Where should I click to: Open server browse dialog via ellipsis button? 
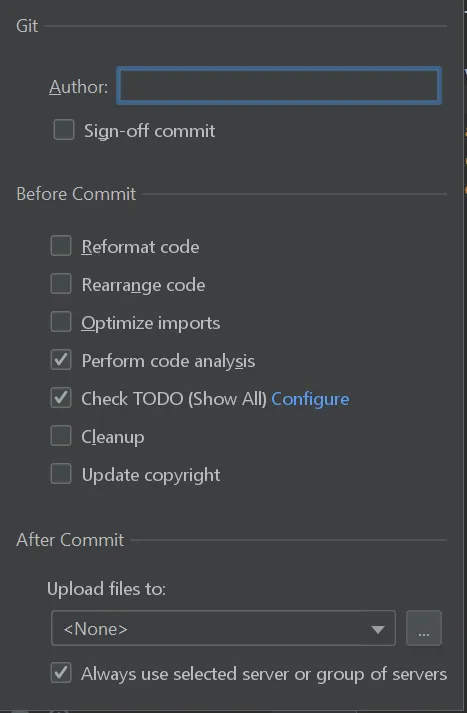click(x=423, y=628)
